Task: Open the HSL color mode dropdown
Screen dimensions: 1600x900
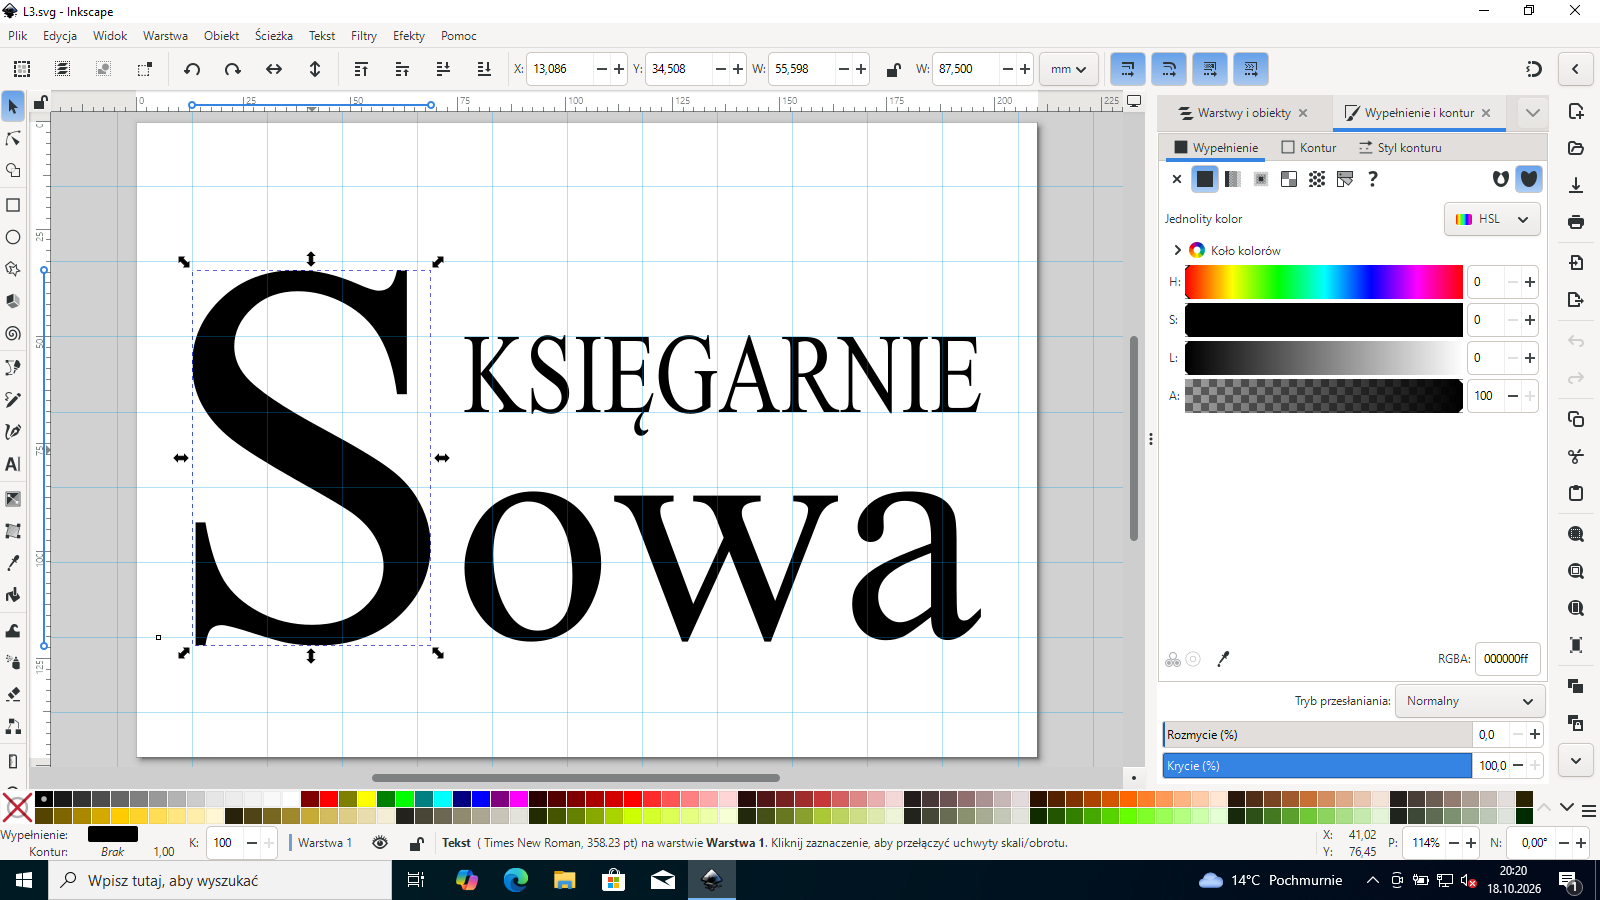Action: (1492, 219)
